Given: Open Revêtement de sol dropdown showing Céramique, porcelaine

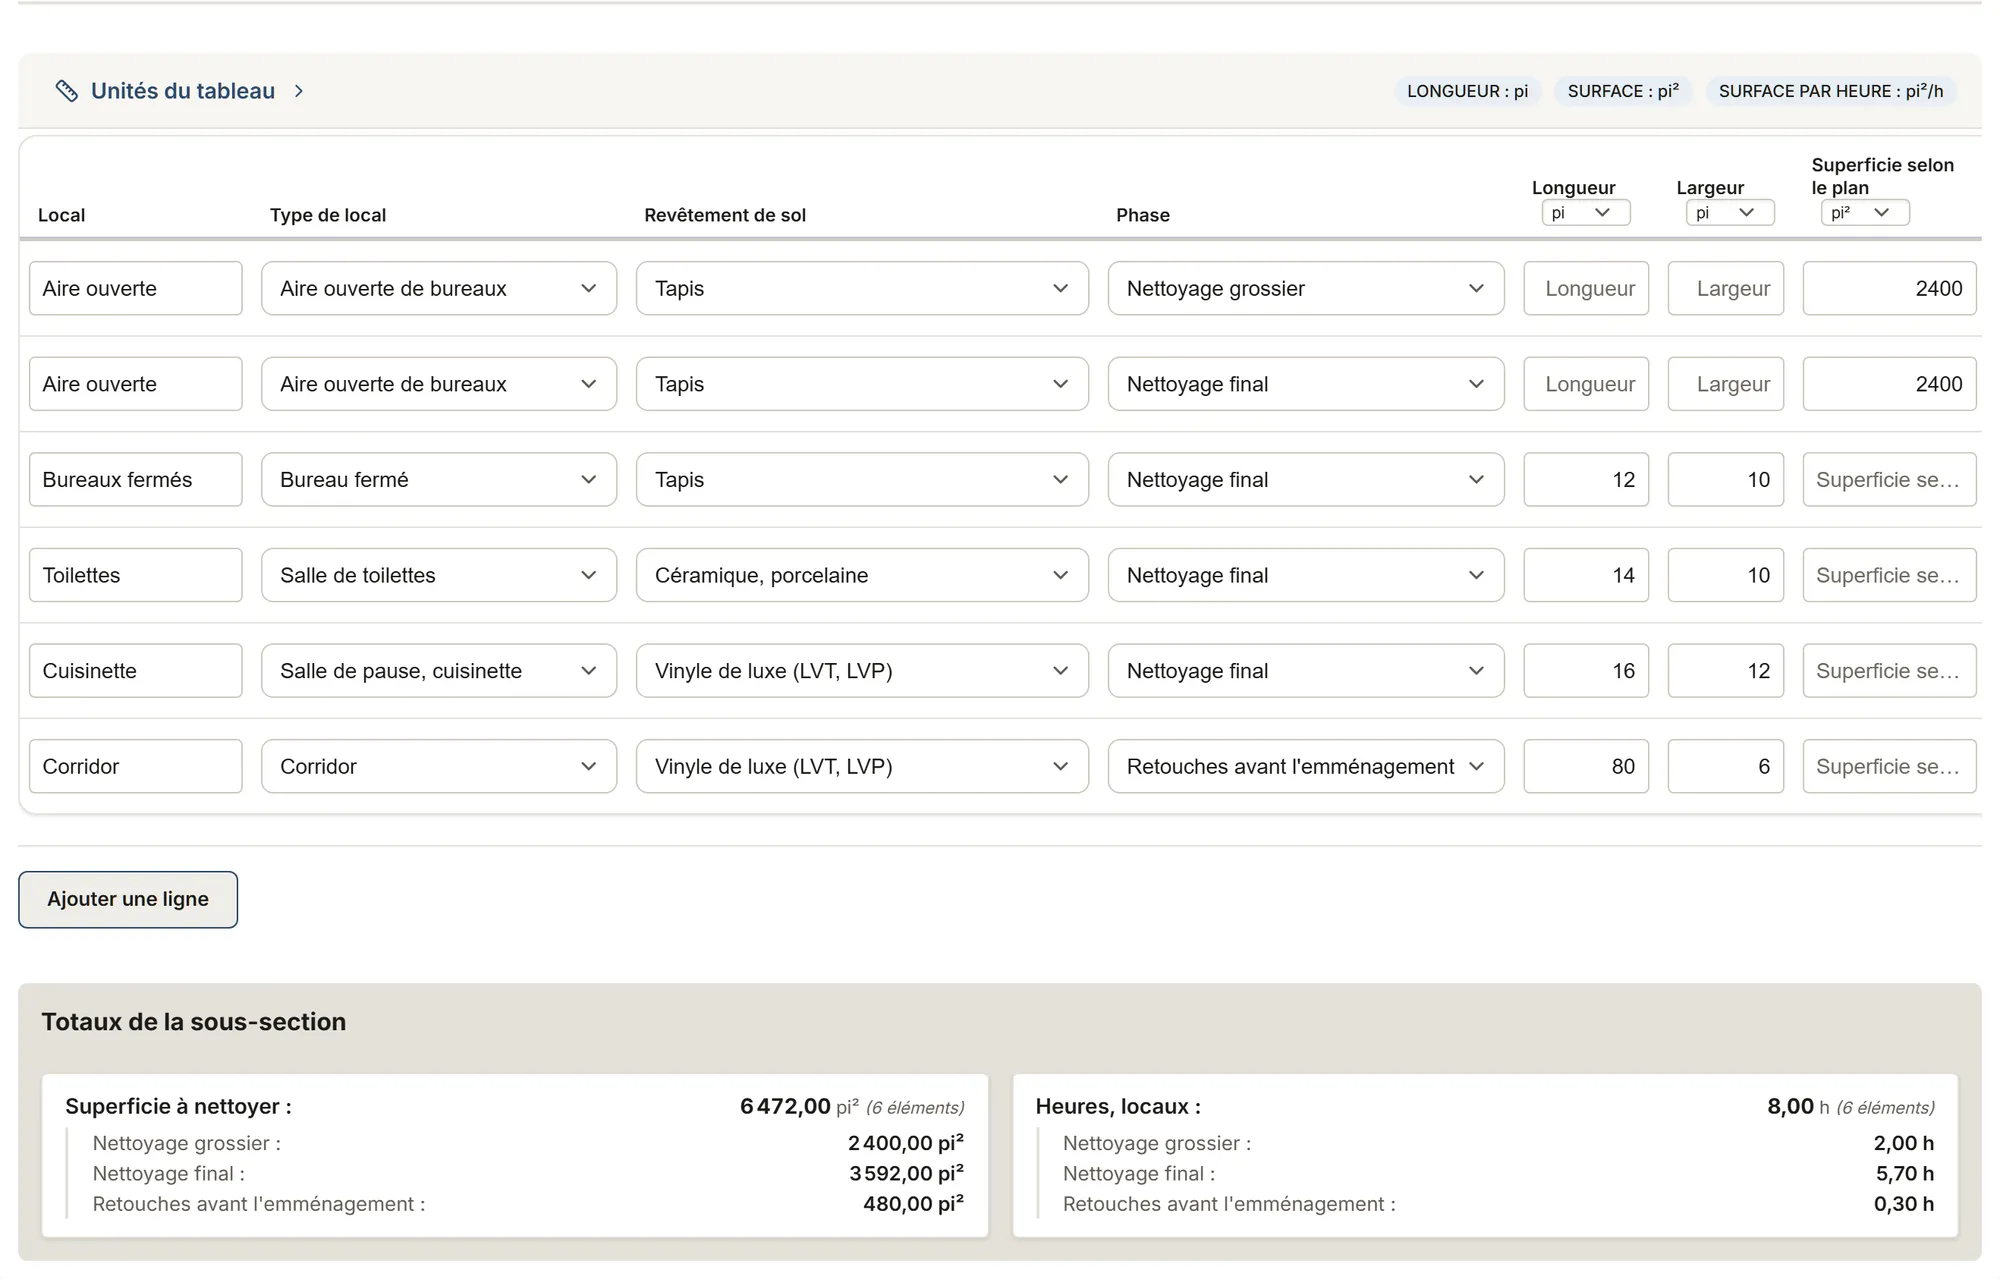Looking at the screenshot, I should (x=862, y=575).
